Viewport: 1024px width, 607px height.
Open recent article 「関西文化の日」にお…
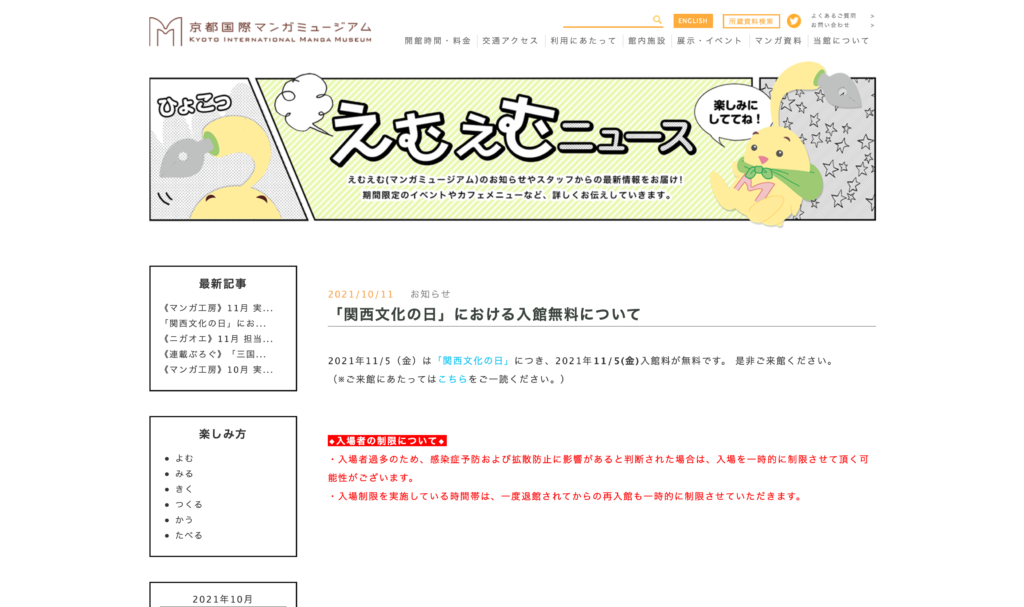coord(214,323)
